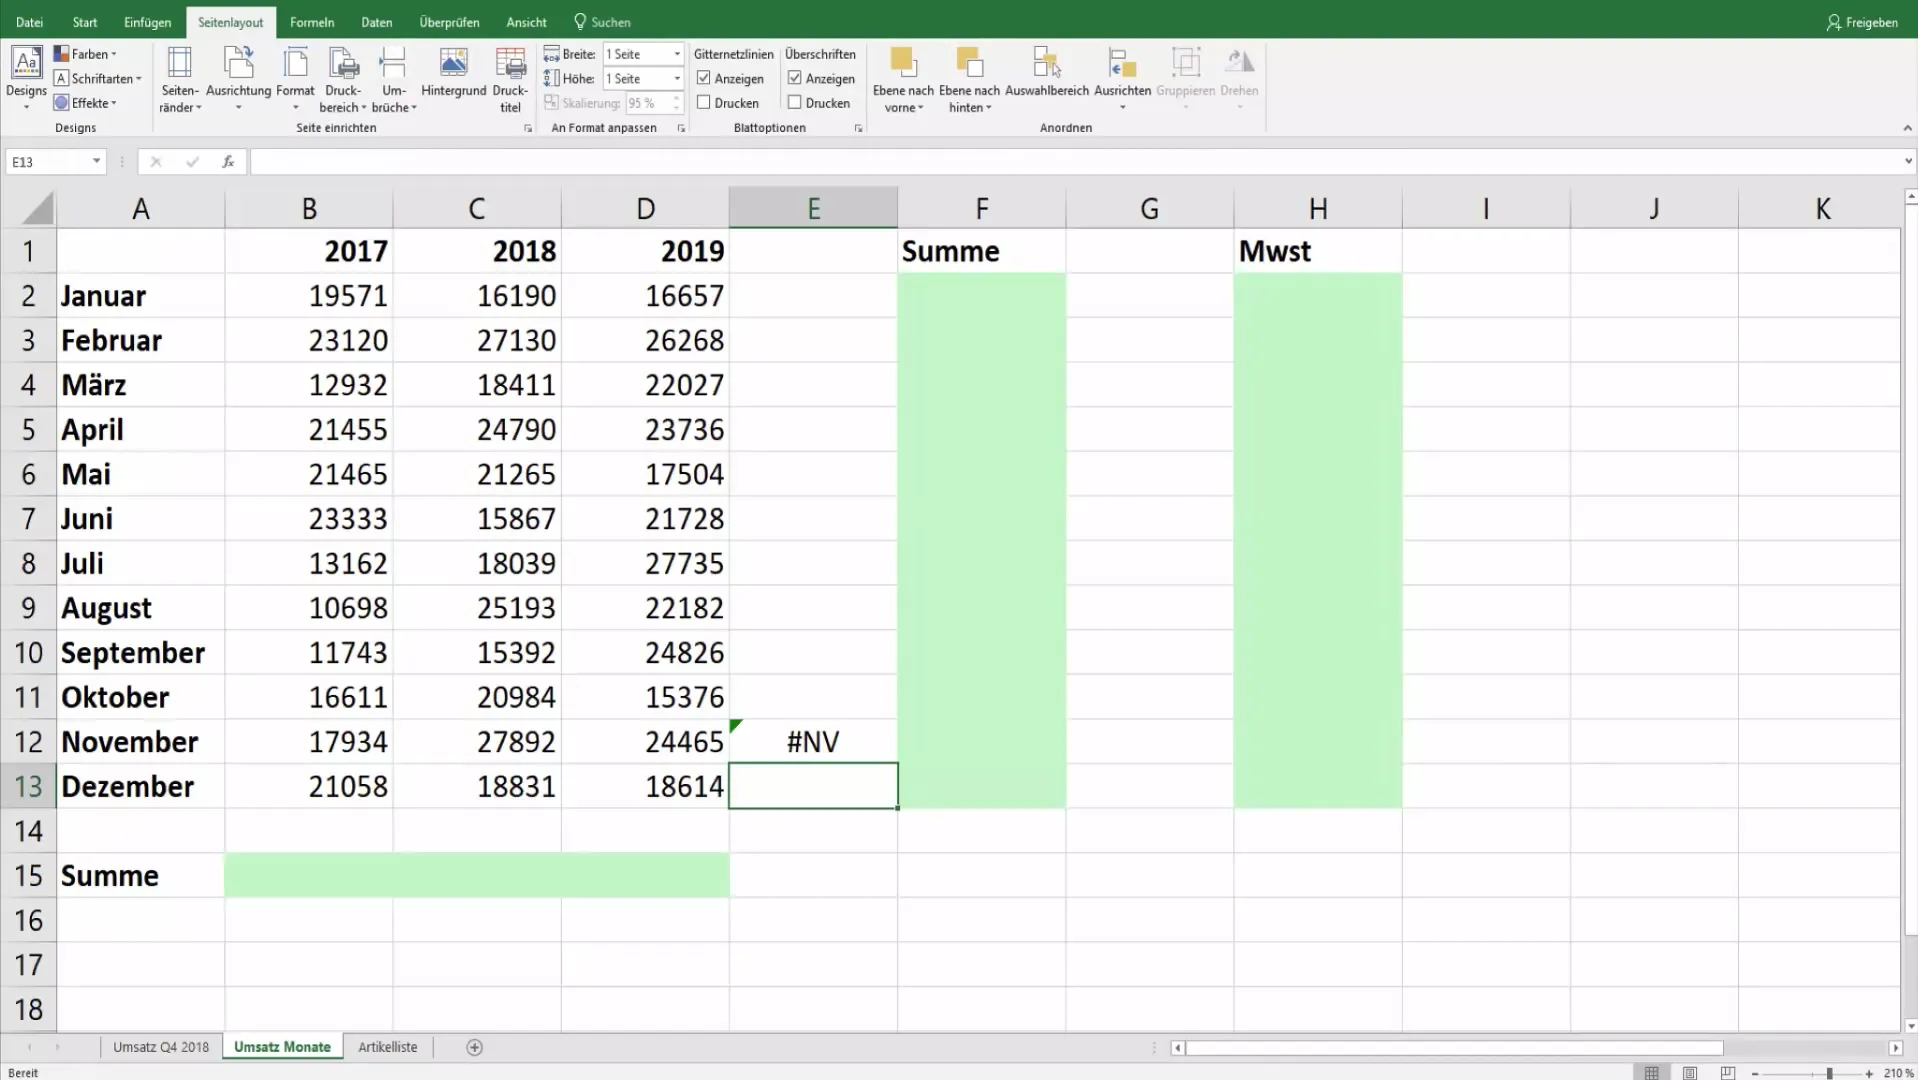This screenshot has height=1080, width=1918.
Task: Click the zoom slider handle
Action: click(1829, 1073)
